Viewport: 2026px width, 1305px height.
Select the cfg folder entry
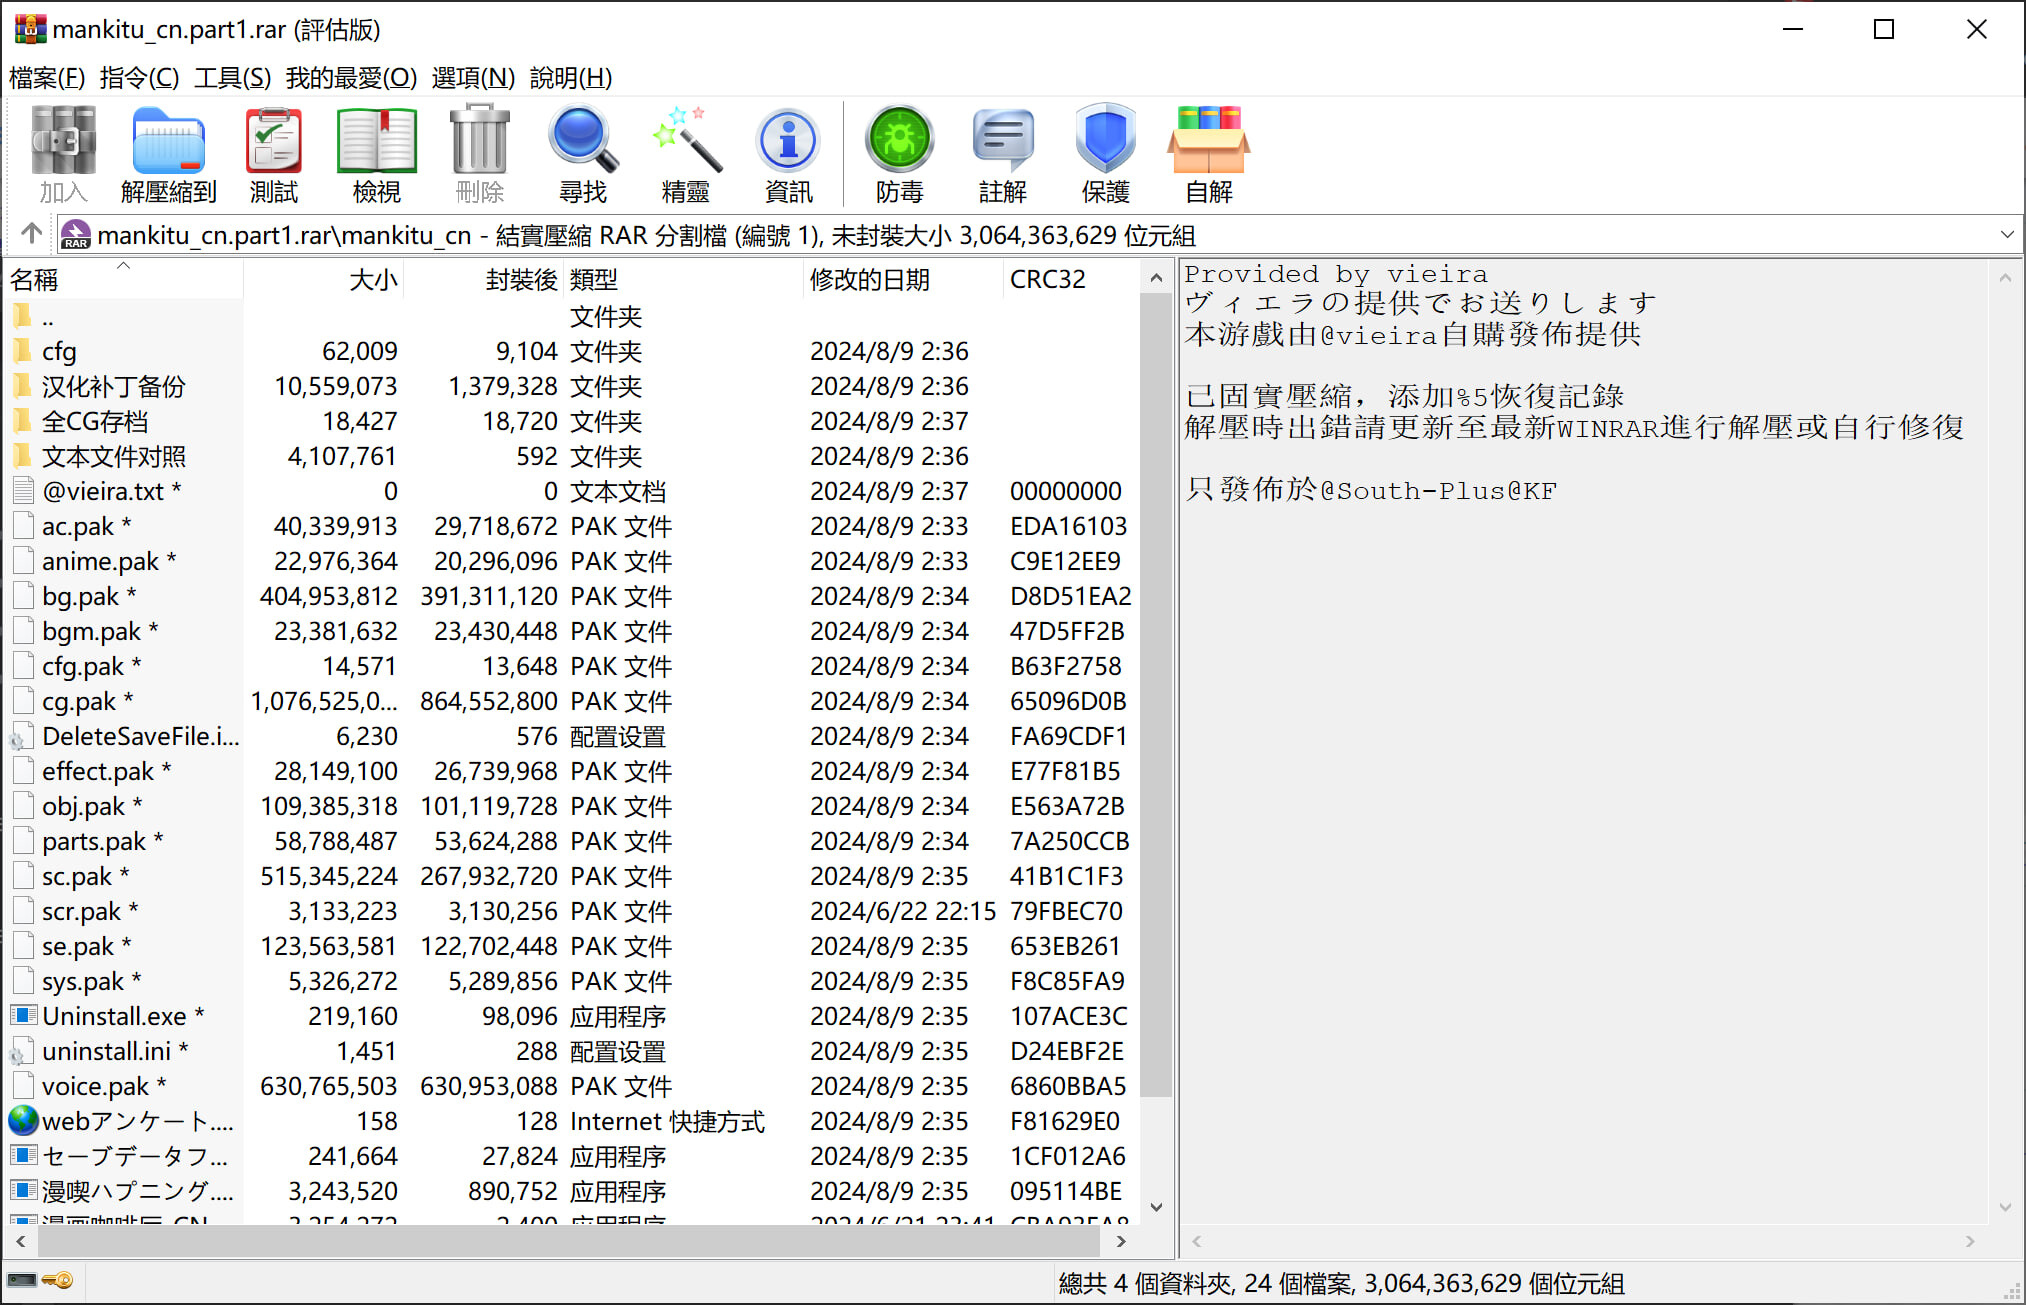point(59,352)
